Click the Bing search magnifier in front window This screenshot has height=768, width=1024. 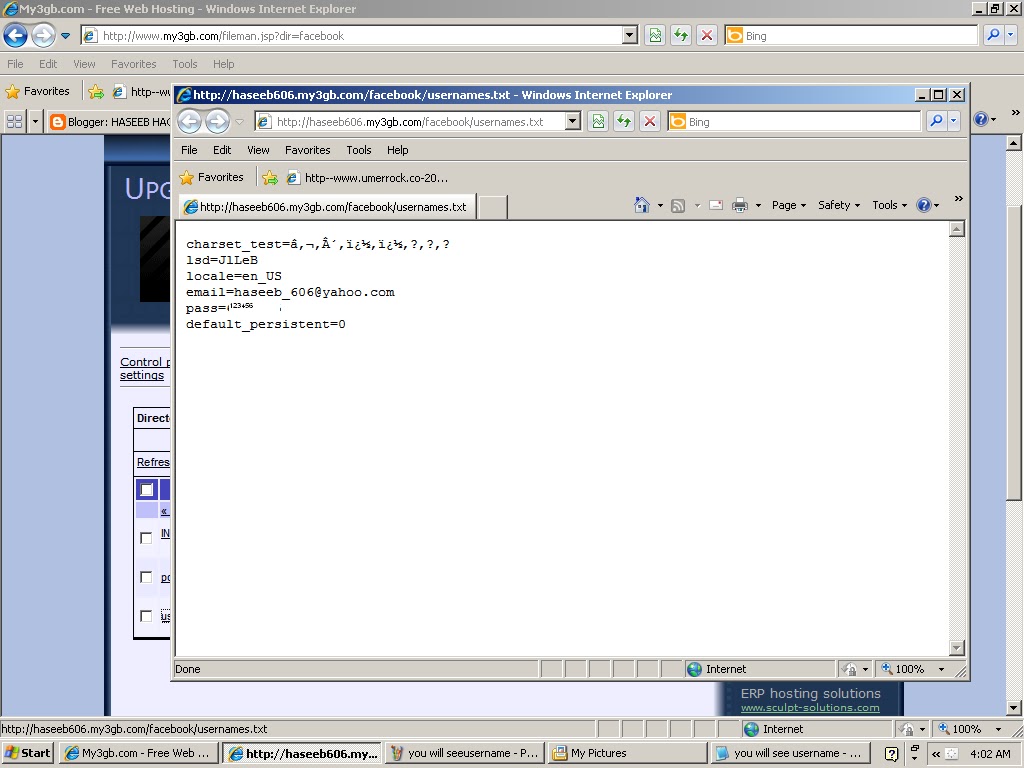point(936,121)
